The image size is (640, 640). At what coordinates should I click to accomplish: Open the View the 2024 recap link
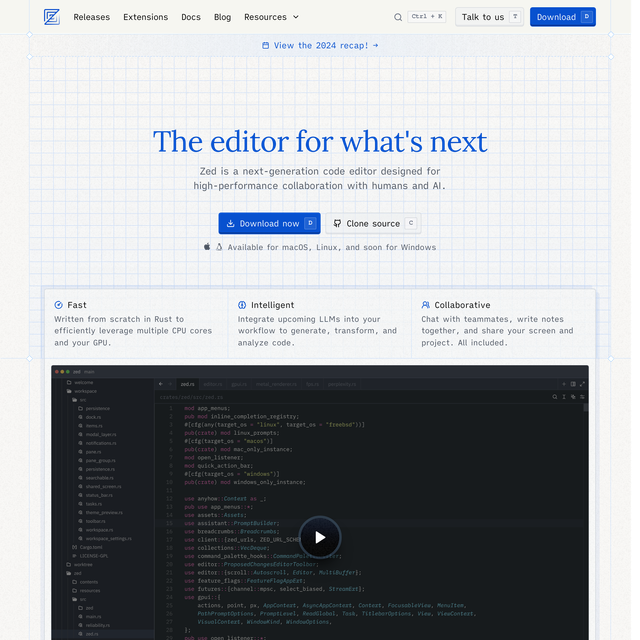(320, 45)
